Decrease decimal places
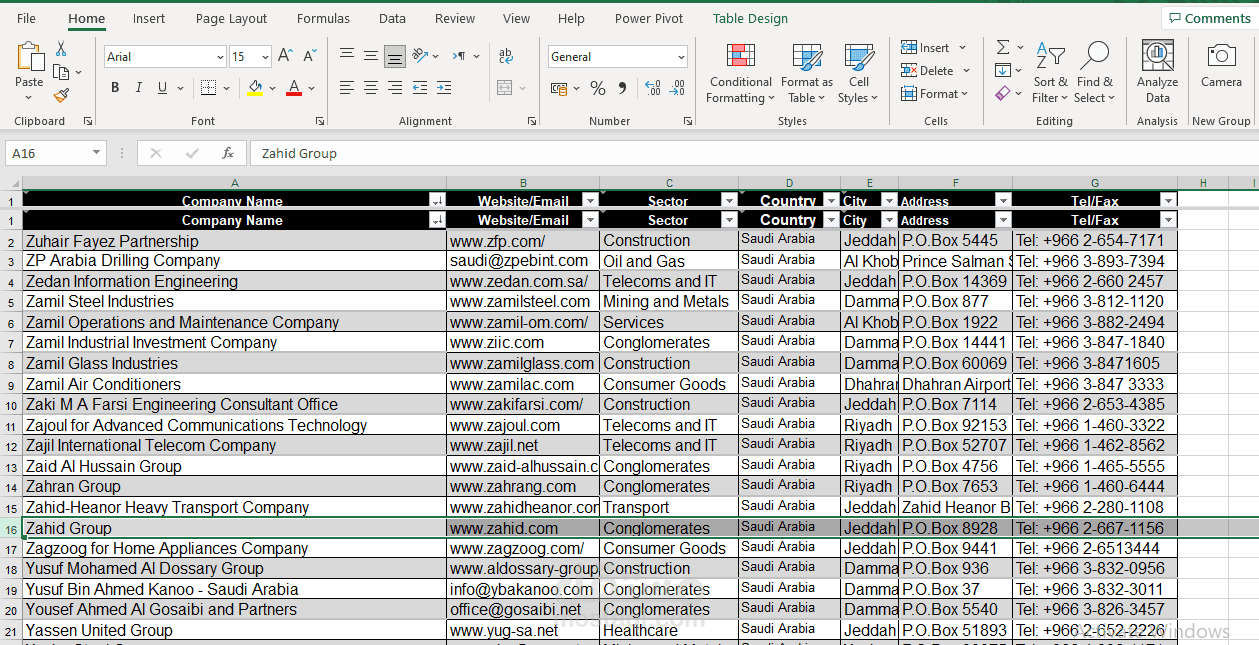 click(678, 88)
